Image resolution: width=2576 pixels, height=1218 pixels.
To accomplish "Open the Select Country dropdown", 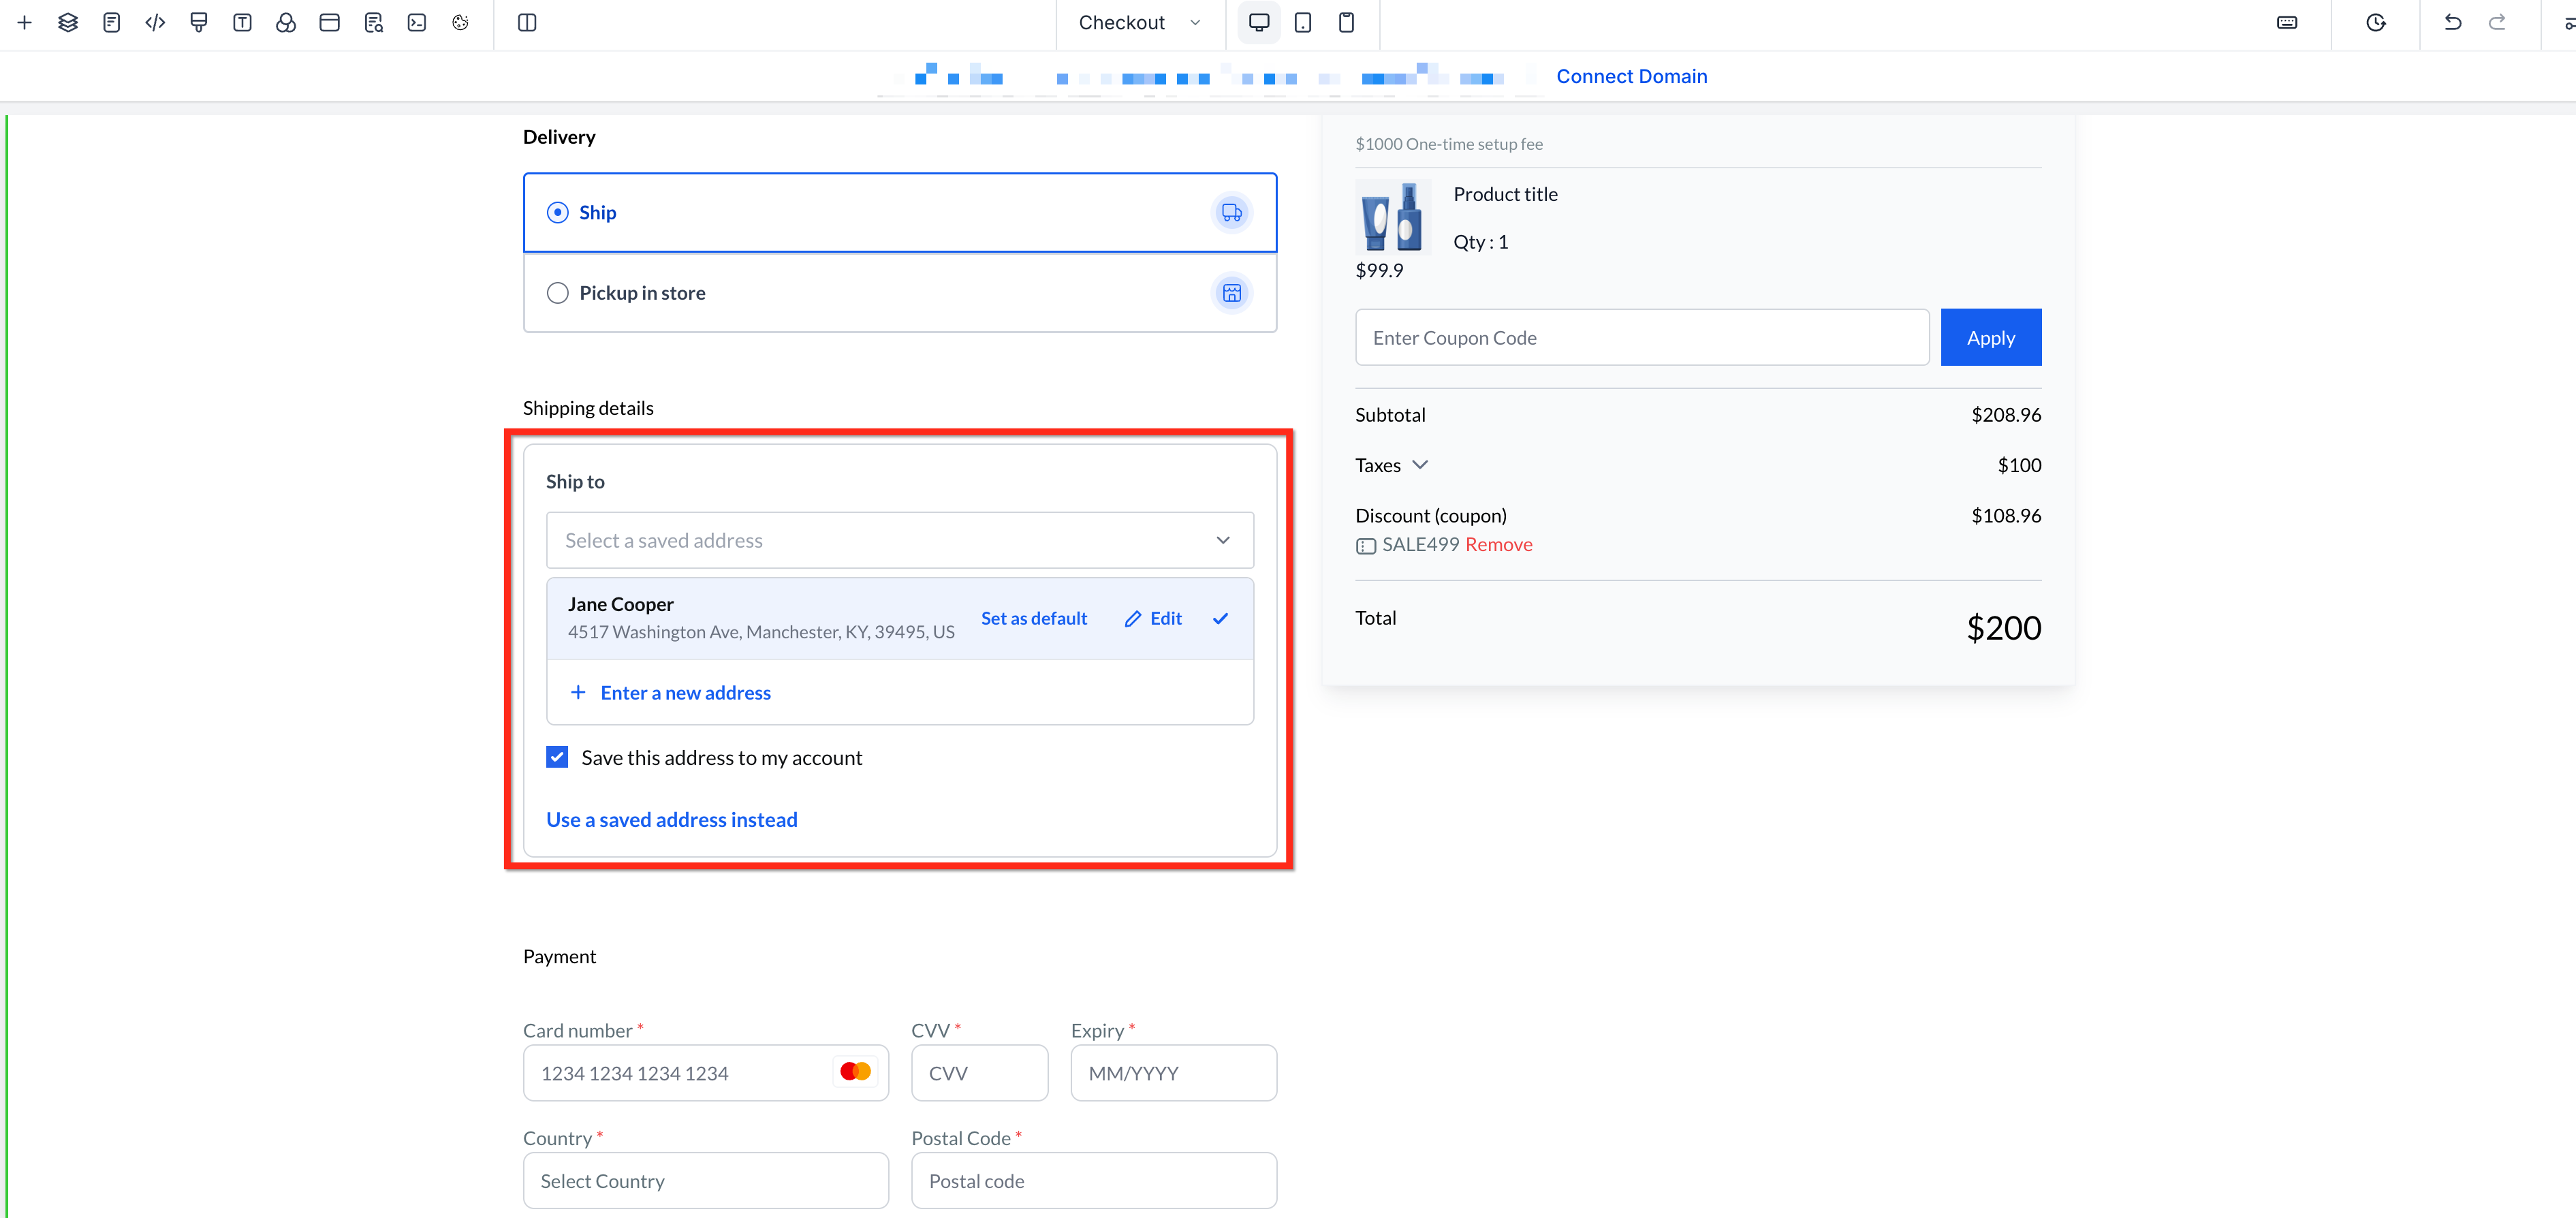I will pos(706,1180).
